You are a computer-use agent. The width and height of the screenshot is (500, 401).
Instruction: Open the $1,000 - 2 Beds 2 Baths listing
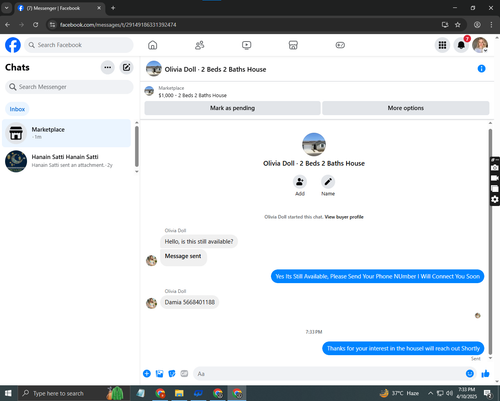point(192,95)
